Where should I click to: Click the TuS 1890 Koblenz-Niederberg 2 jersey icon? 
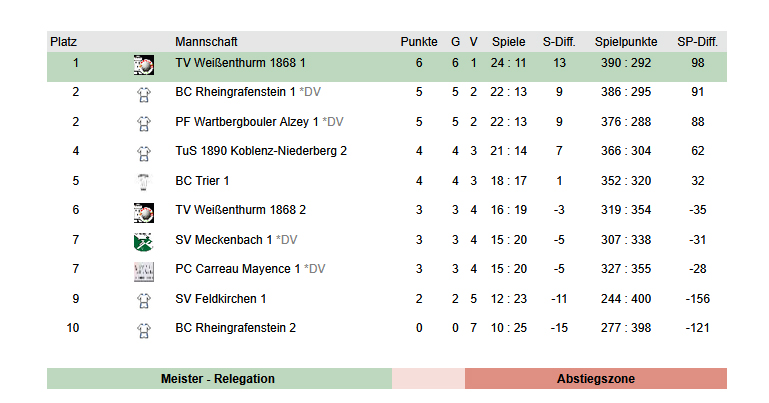(143, 152)
